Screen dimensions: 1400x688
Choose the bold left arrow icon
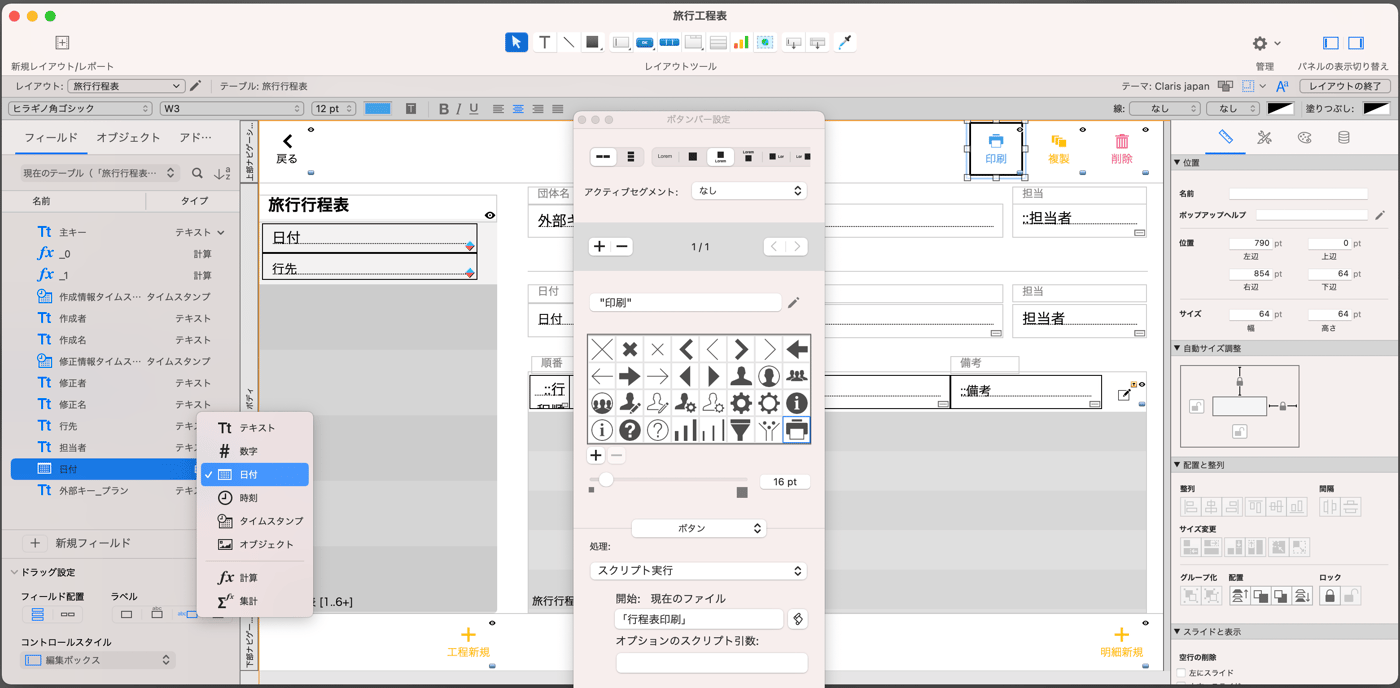point(797,349)
